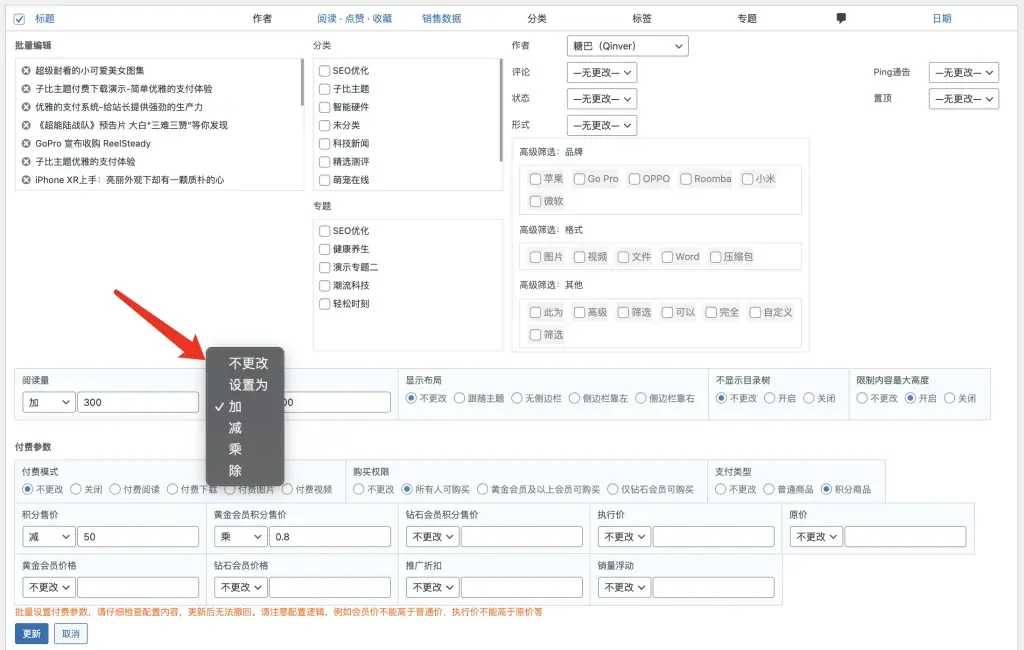Viewport: 1024px width, 650px height.
Task: Check 健康养生 under 专题
Action: 325,249
